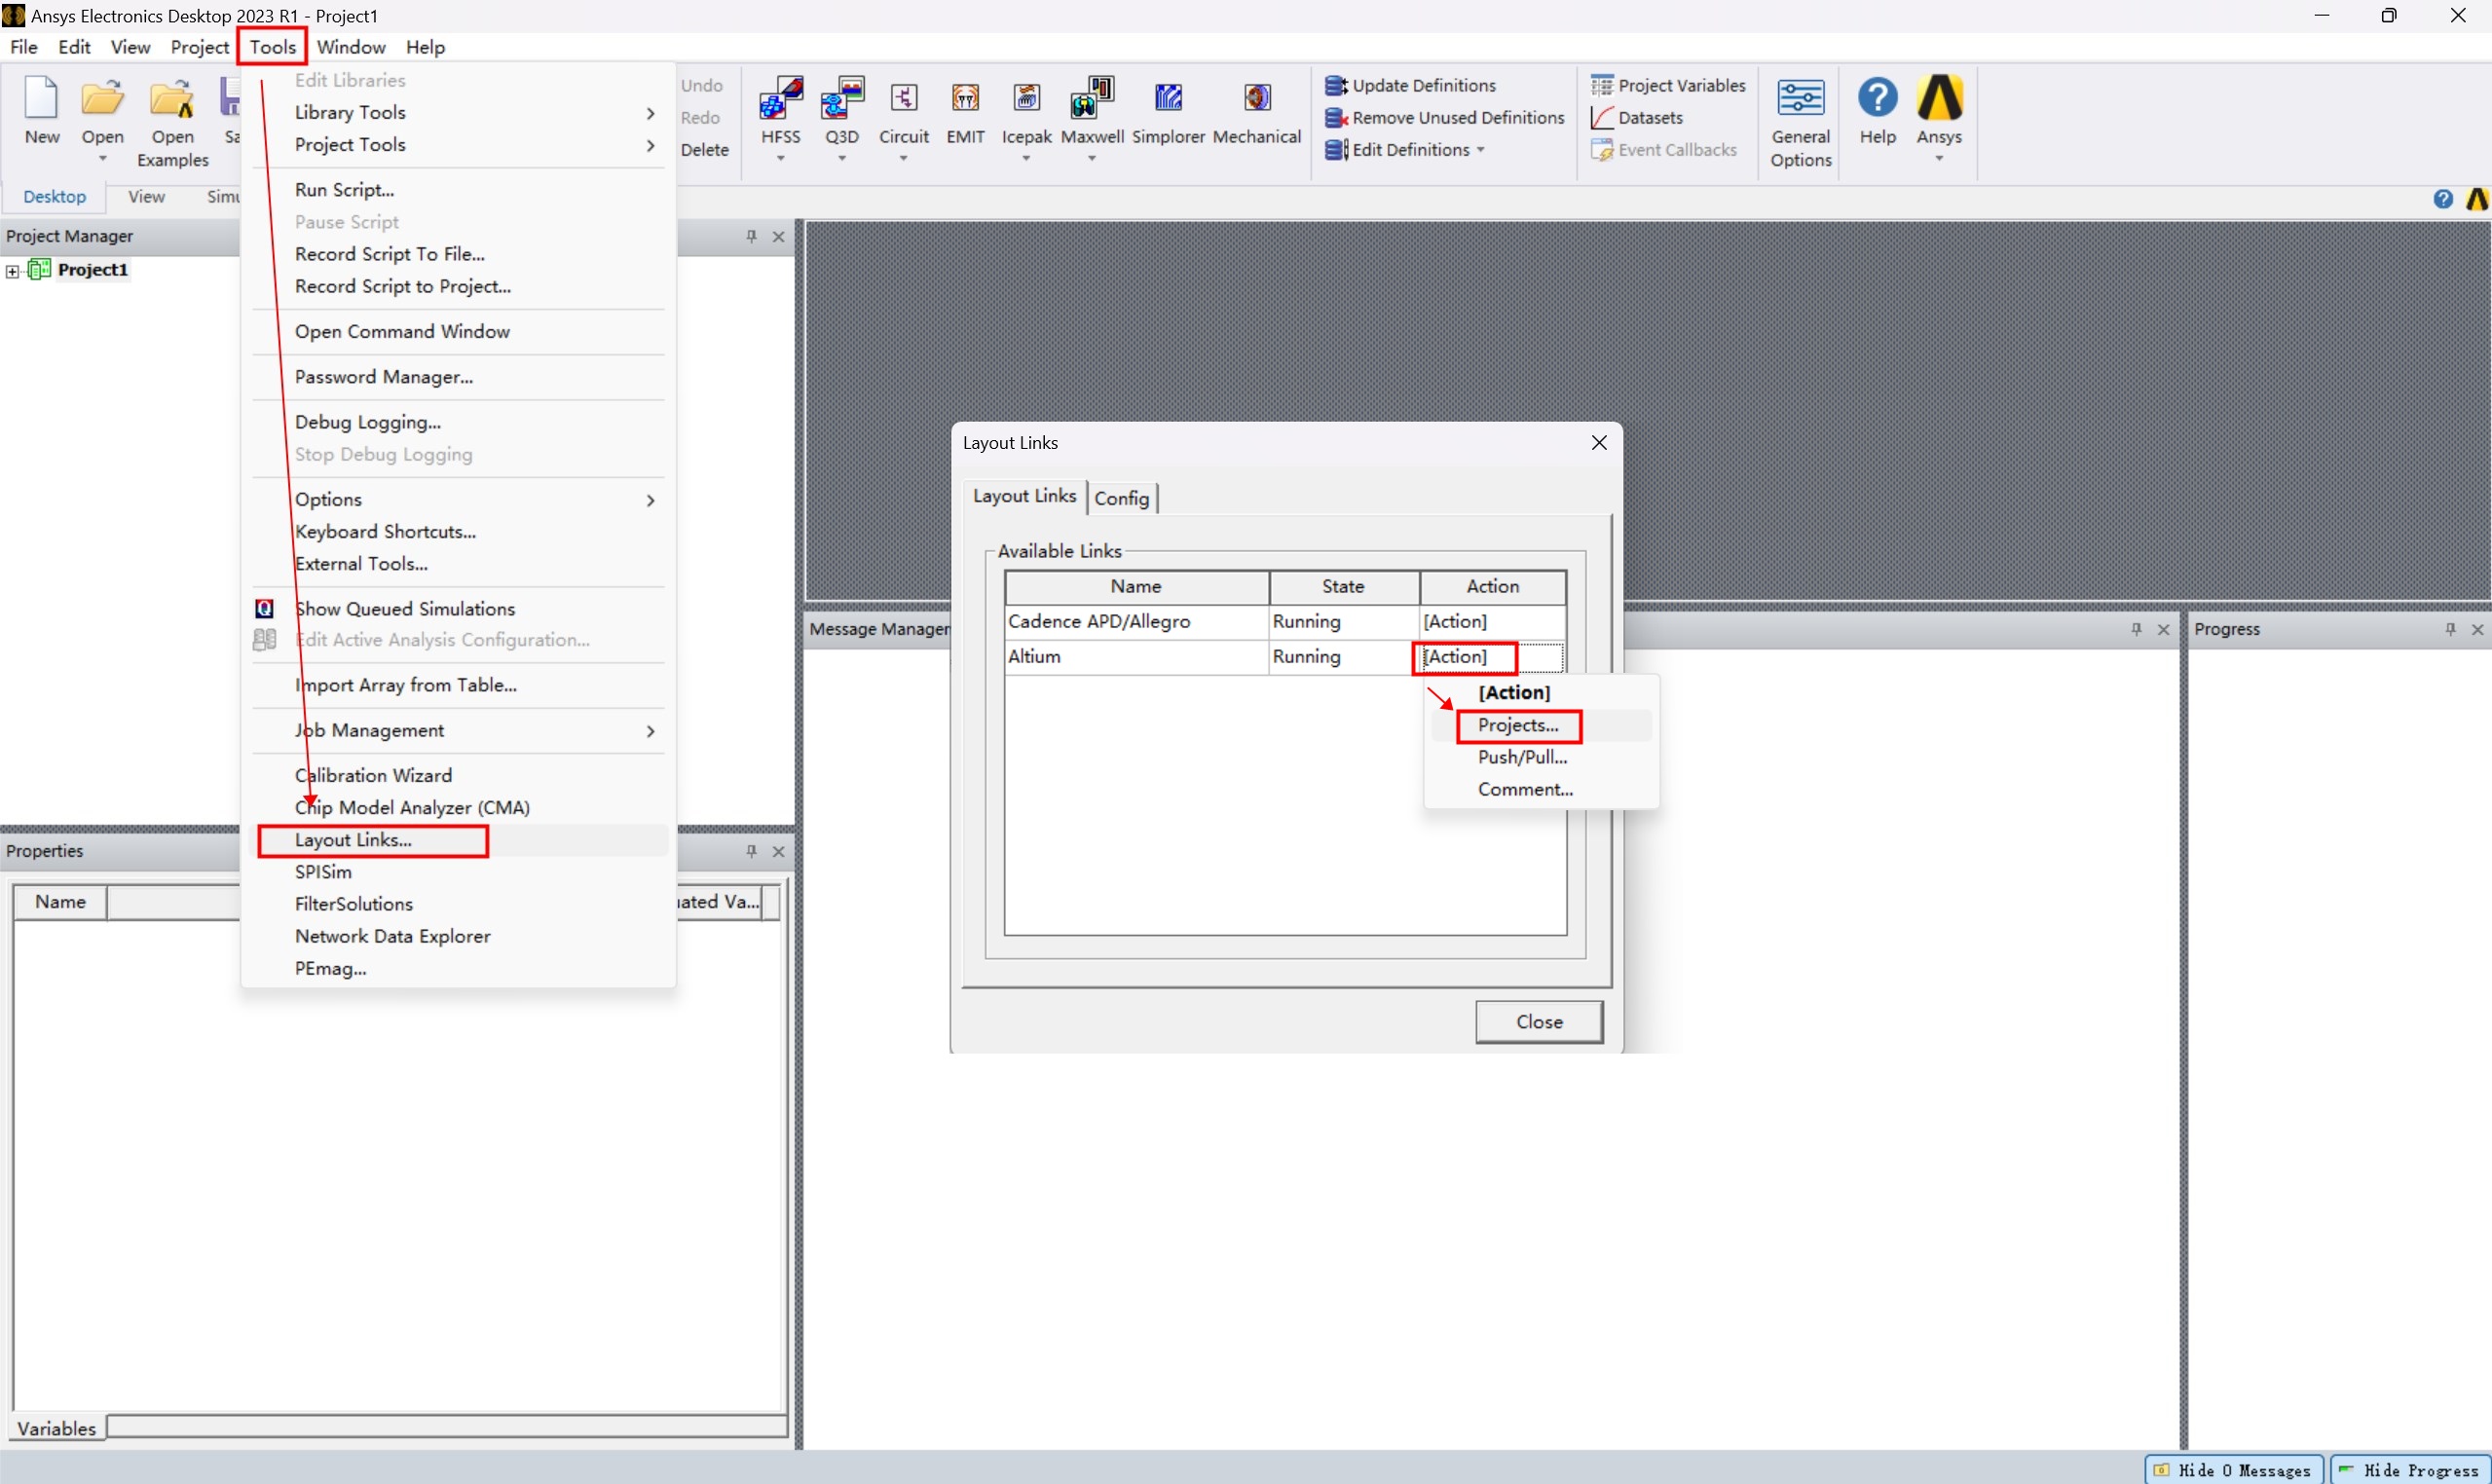Insert a Q3D design via toolbar icon

pyautogui.click(x=841, y=100)
